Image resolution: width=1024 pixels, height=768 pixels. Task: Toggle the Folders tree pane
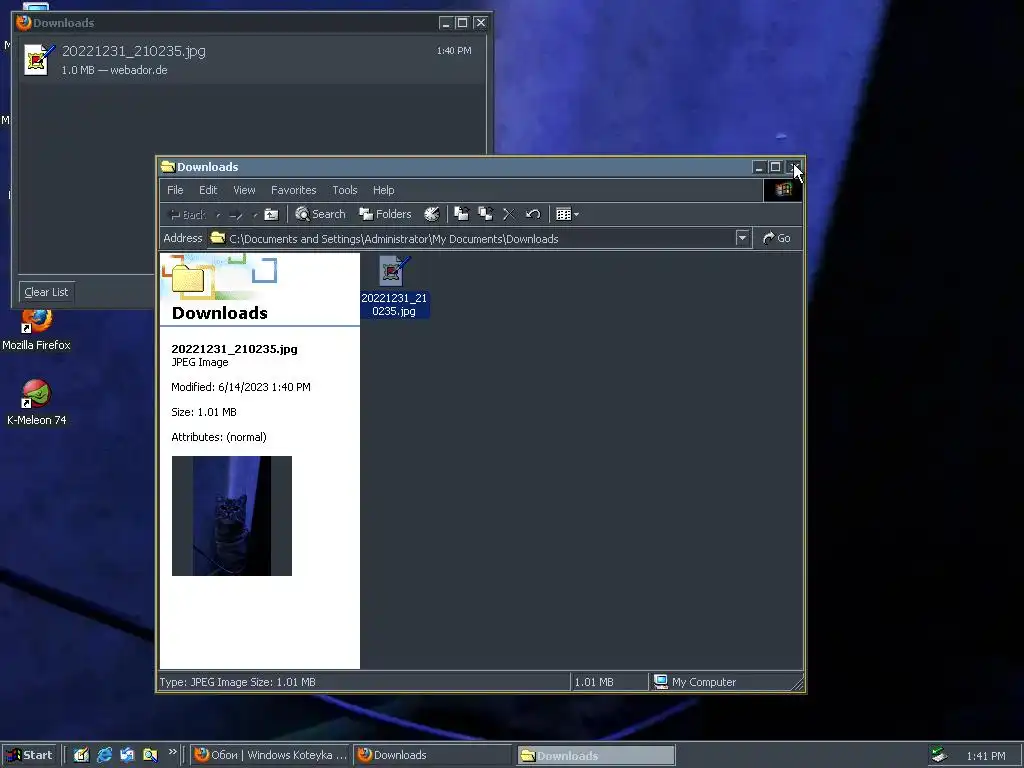385,214
